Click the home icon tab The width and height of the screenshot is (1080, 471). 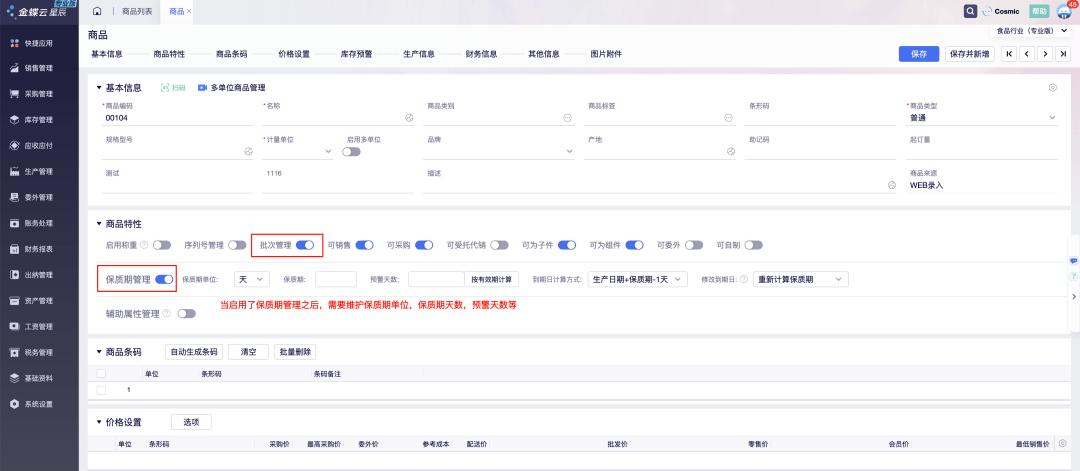point(97,12)
